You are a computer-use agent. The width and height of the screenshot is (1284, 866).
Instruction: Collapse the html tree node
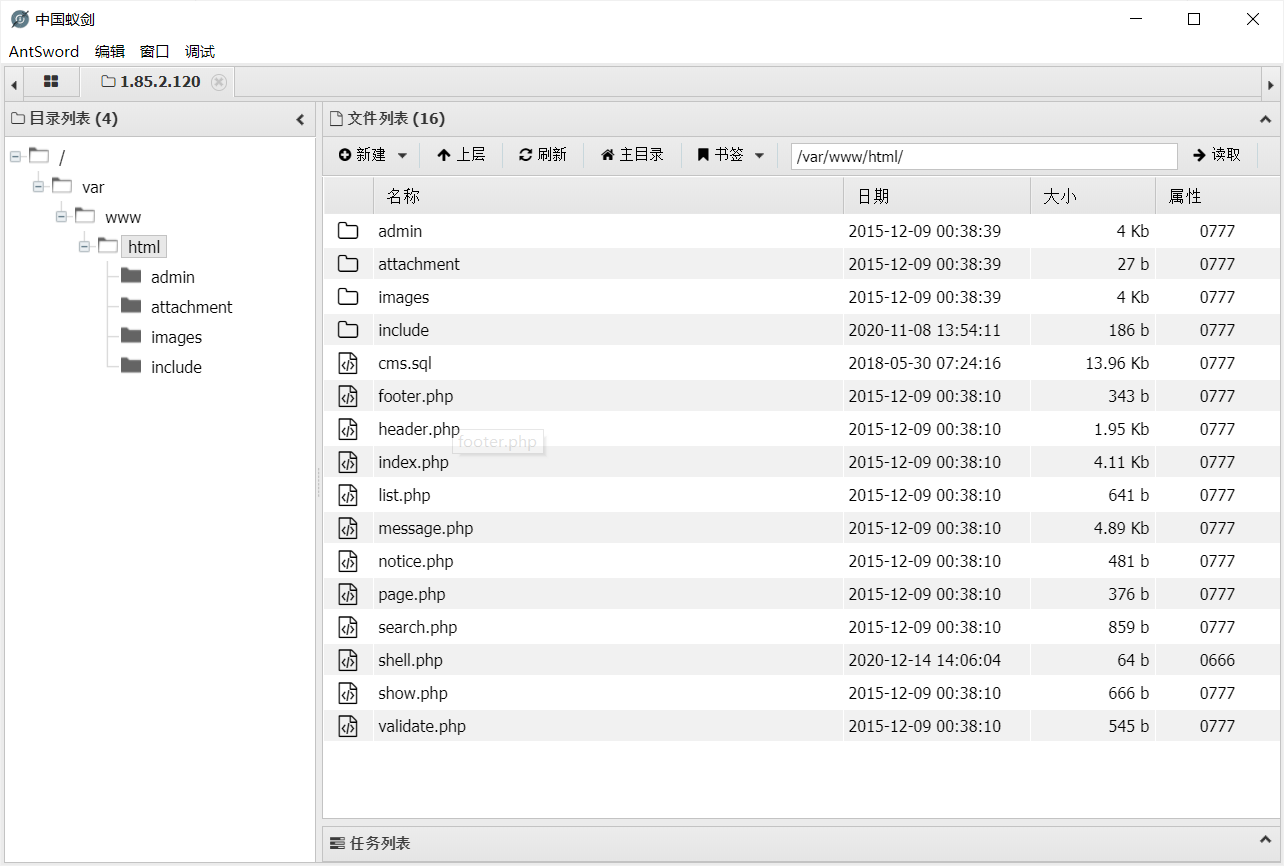[x=86, y=247]
